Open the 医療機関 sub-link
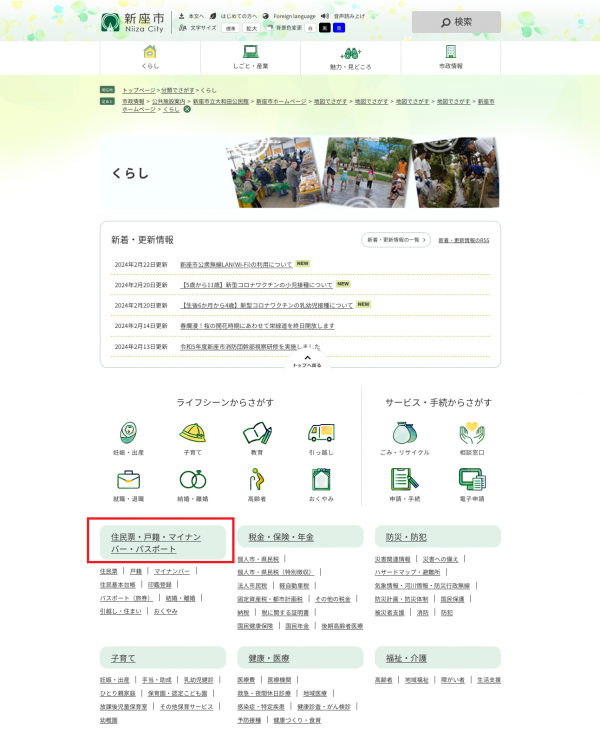 pyautogui.click(x=279, y=680)
